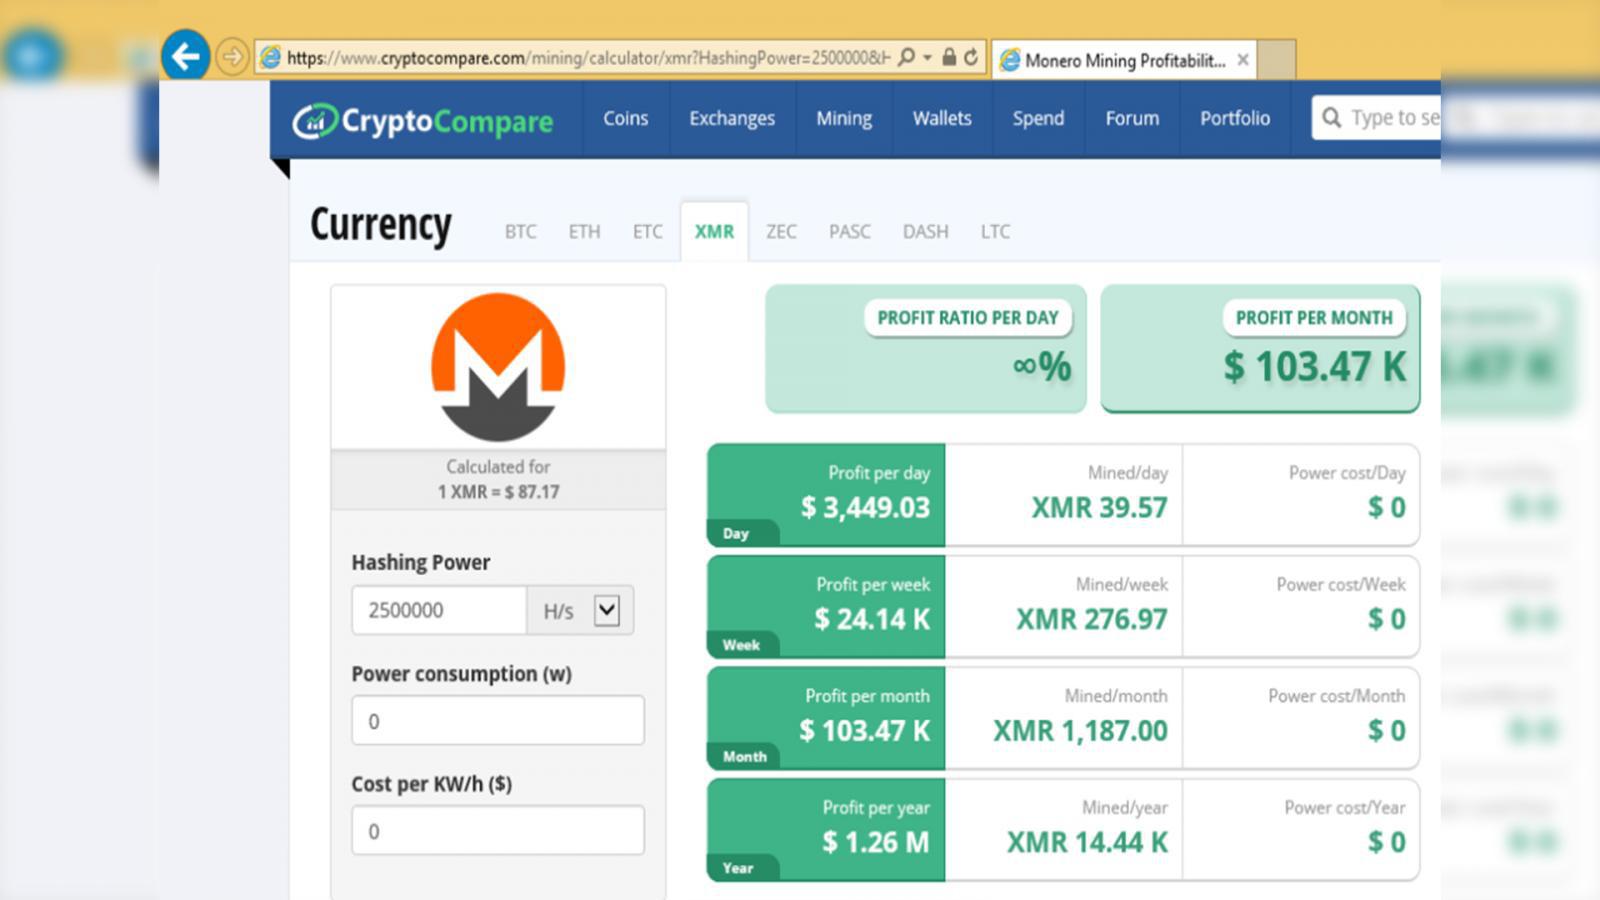Image resolution: width=1600 pixels, height=900 pixels.
Task: Close the Monero Mining Profitability tab
Action: tap(1243, 60)
